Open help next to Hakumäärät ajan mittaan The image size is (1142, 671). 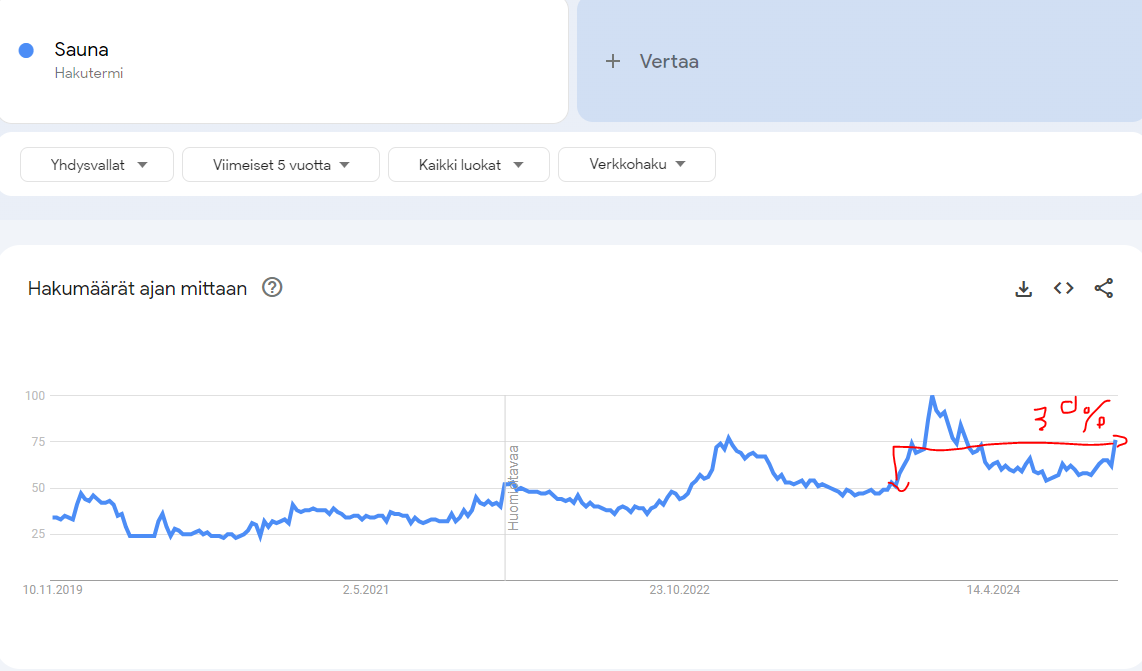point(272,288)
